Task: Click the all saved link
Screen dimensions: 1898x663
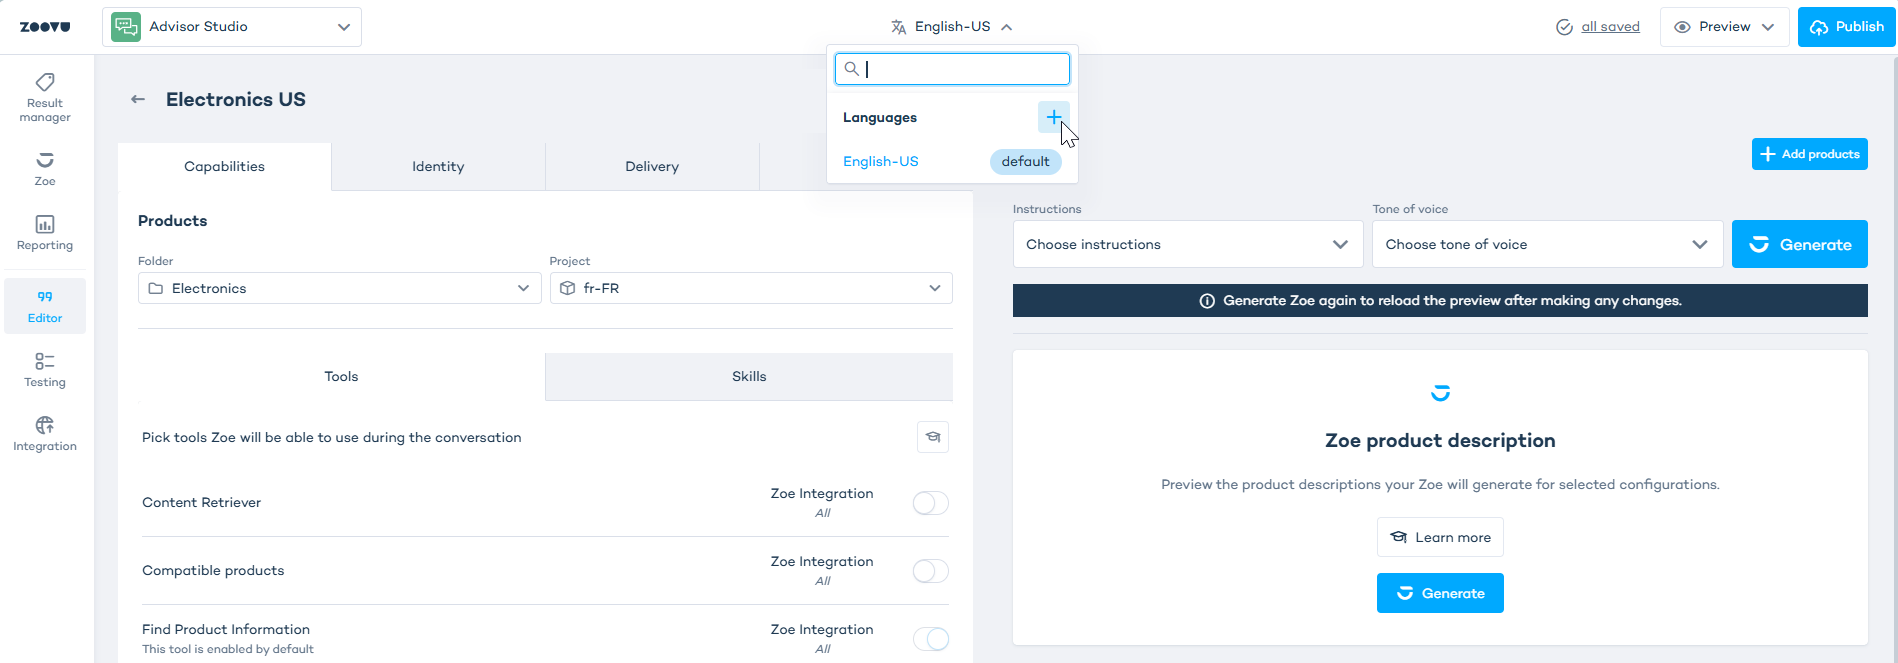Action: (1610, 27)
